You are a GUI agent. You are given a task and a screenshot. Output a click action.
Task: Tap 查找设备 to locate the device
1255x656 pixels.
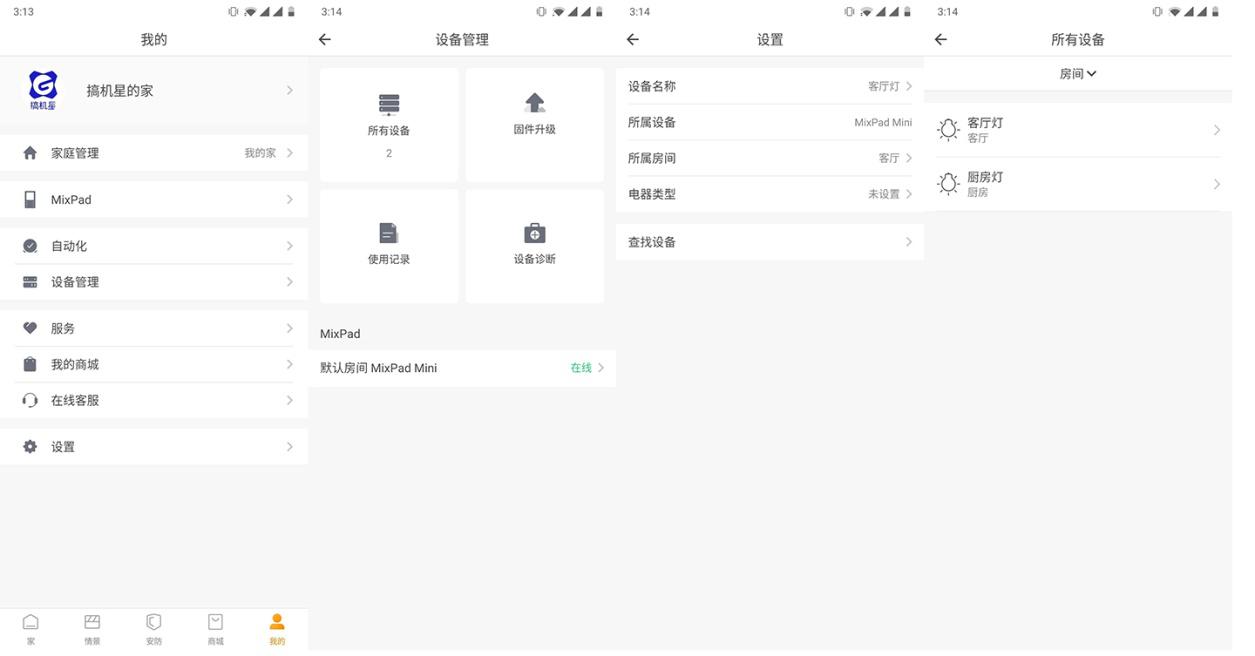(768, 241)
